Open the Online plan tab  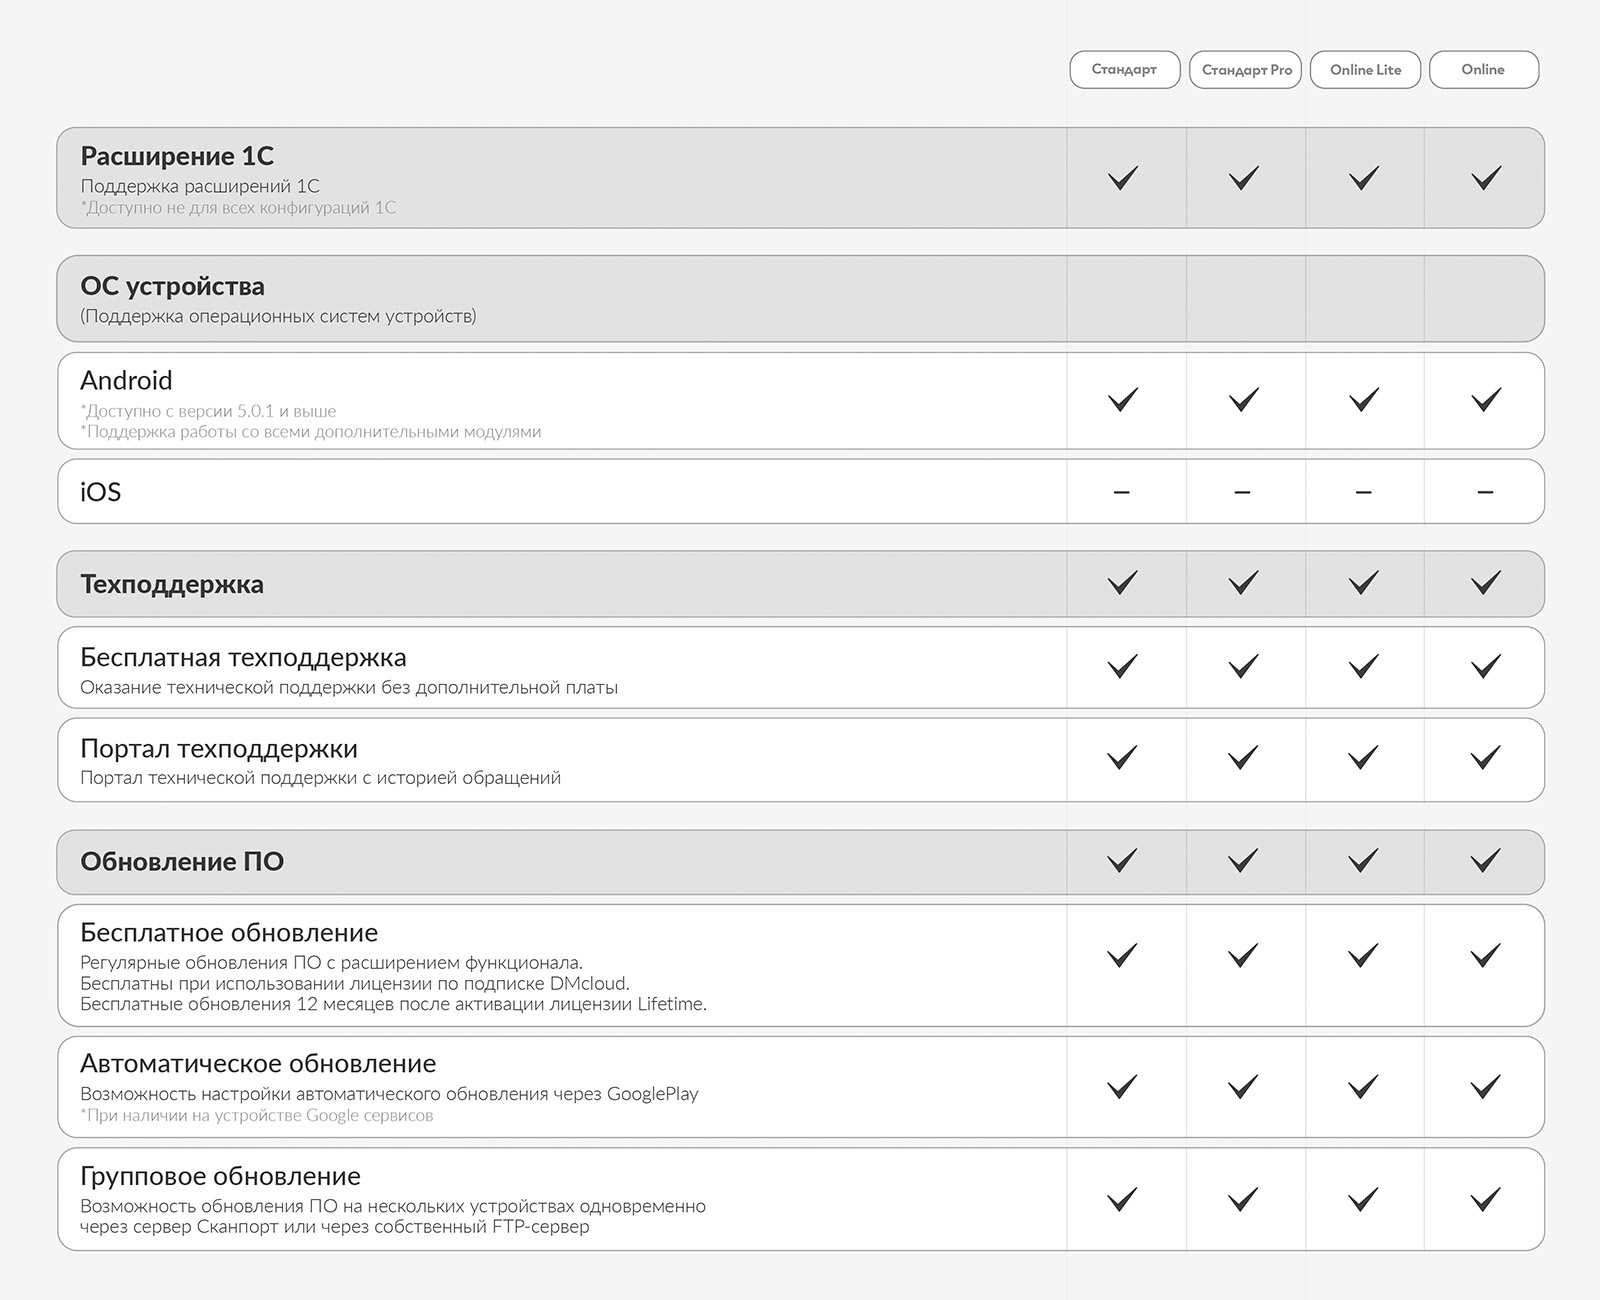pyautogui.click(x=1484, y=70)
